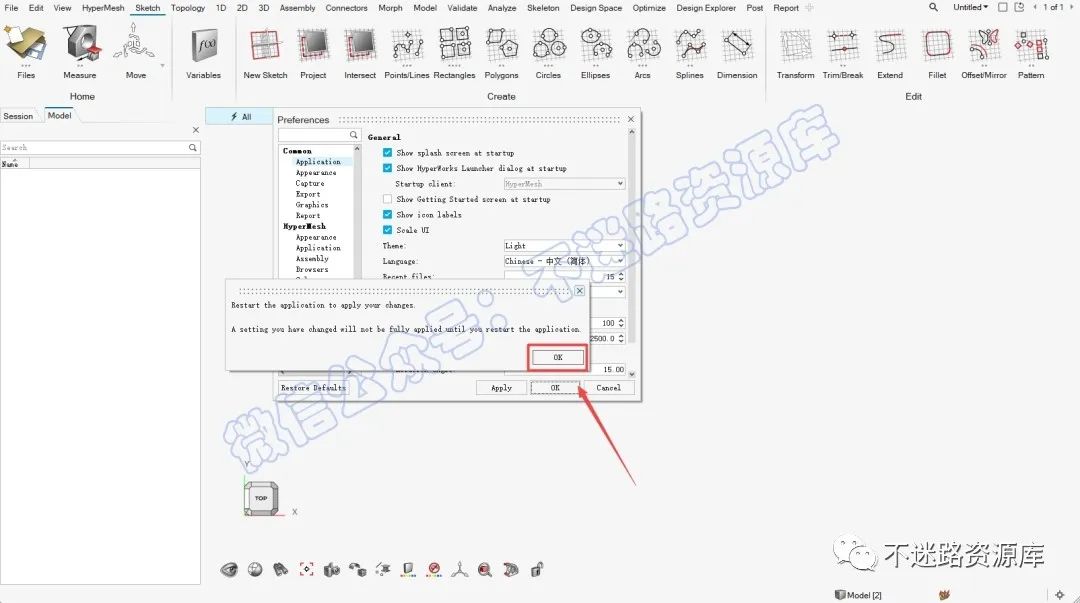
Task: Open the Startup client dropdown
Action: (564, 184)
